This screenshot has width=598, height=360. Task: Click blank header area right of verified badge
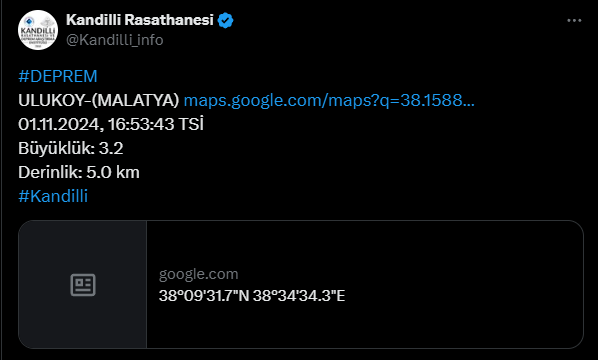click(x=397, y=21)
